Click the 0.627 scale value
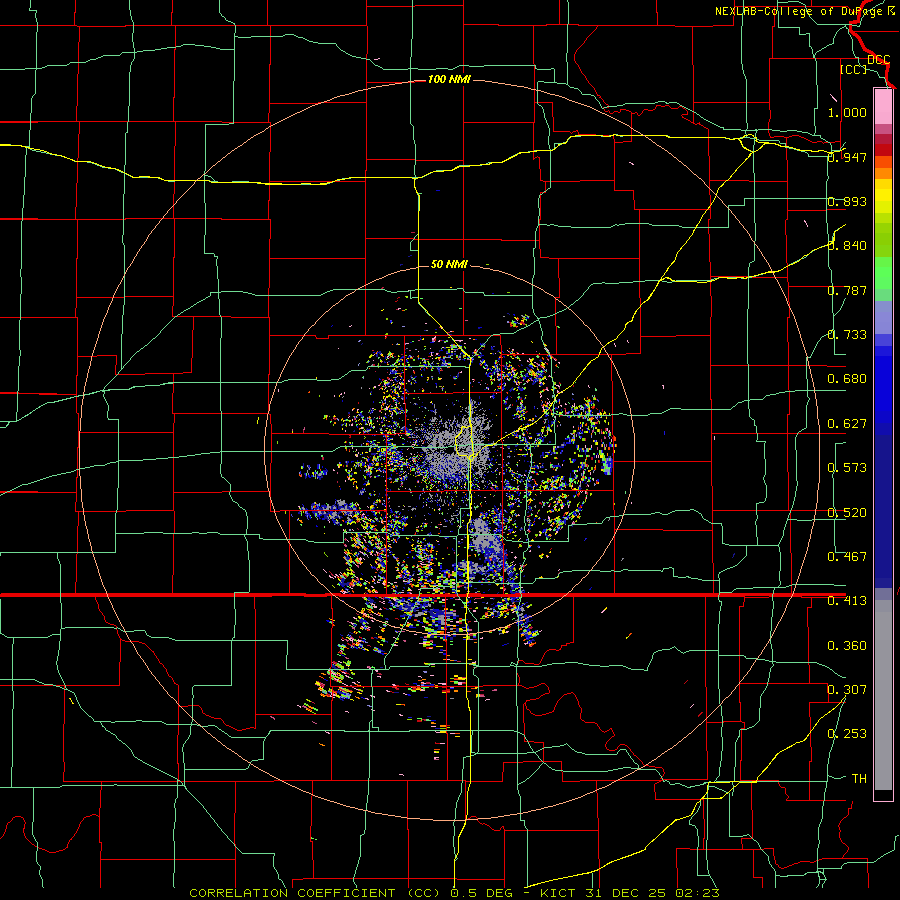The height and width of the screenshot is (900, 900). tap(847, 424)
